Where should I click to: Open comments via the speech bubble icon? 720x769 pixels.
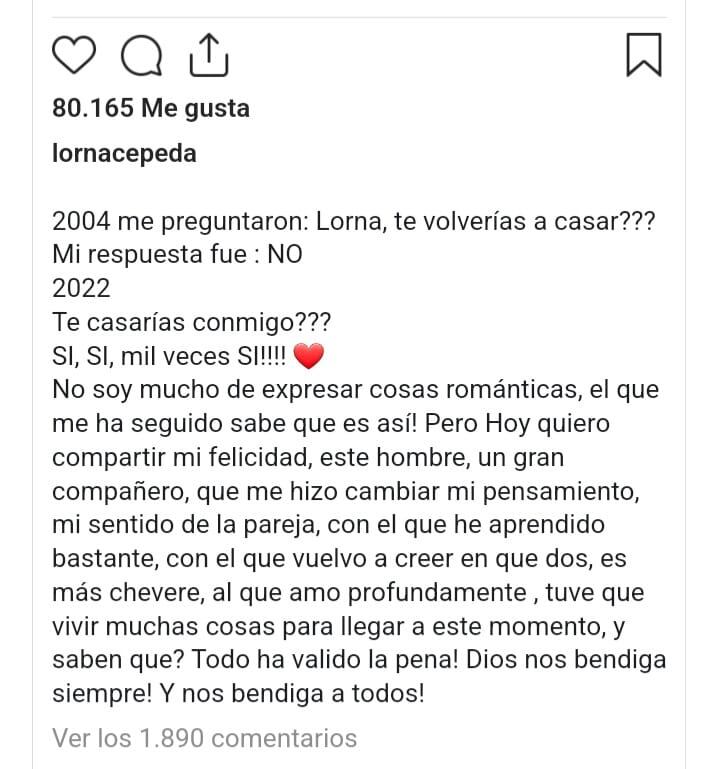[141, 55]
